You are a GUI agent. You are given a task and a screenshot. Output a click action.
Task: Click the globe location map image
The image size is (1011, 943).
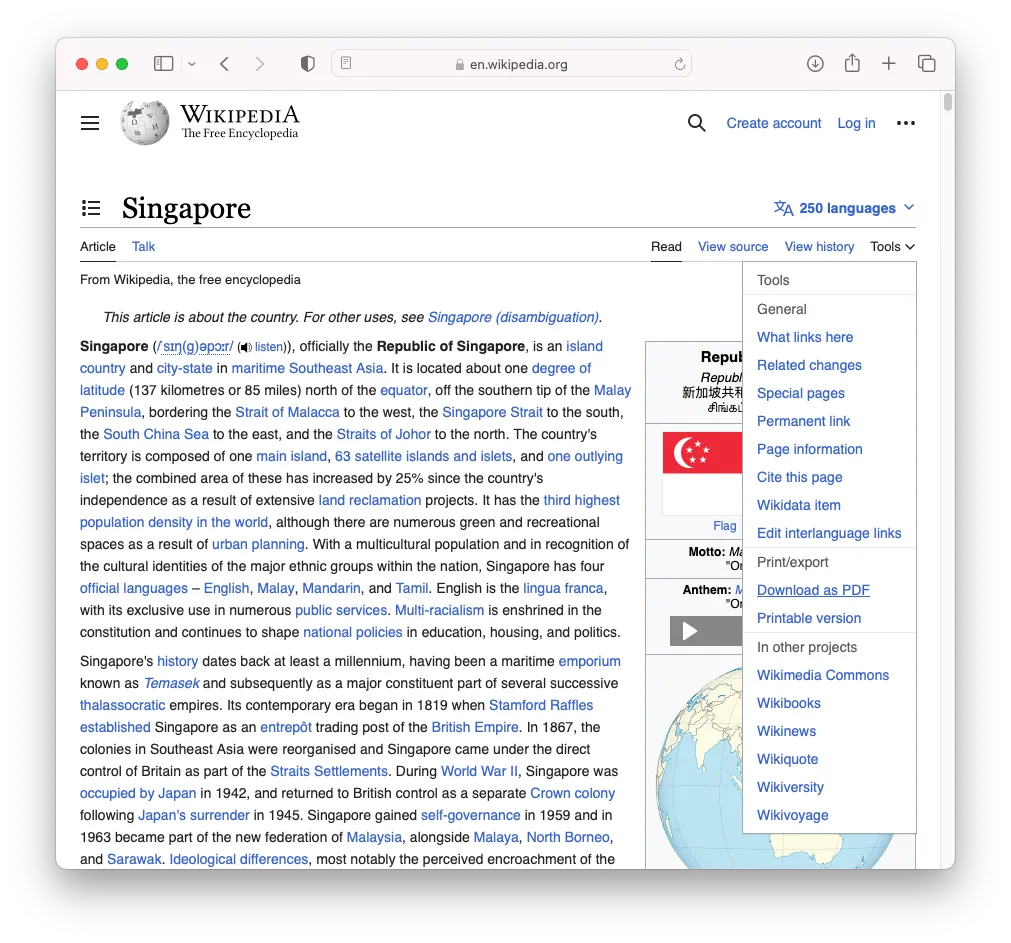(700, 767)
